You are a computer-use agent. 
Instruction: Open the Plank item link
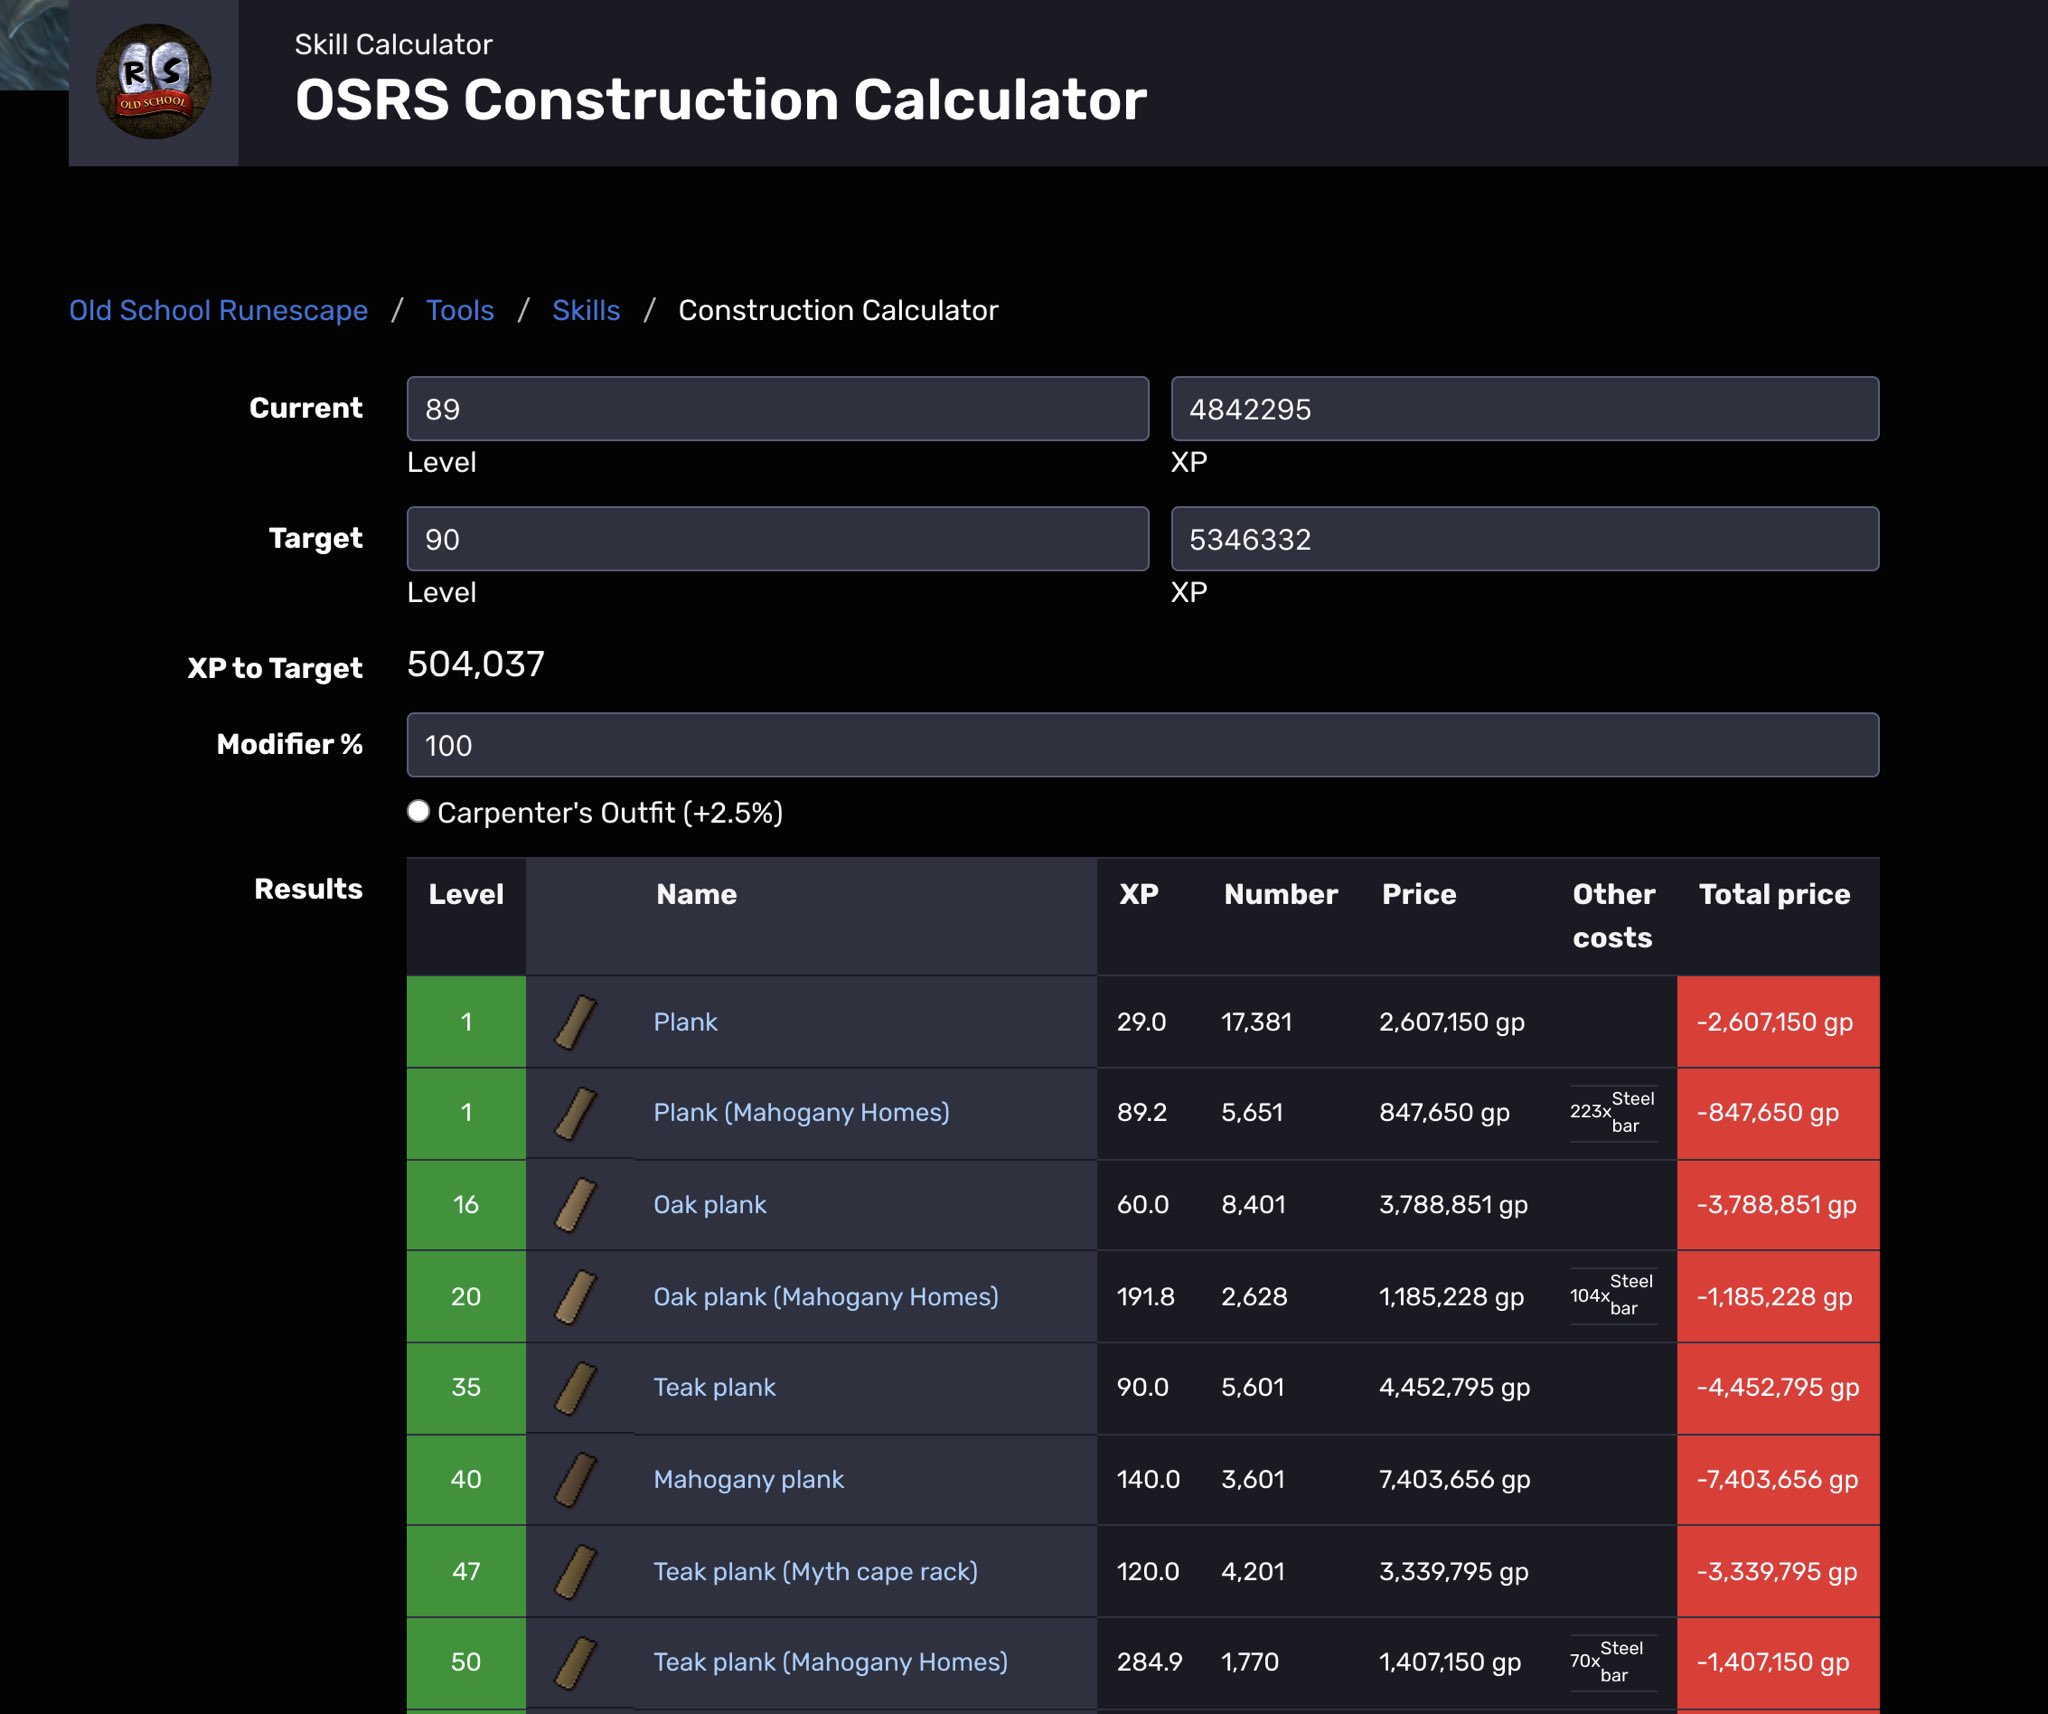coord(685,1022)
